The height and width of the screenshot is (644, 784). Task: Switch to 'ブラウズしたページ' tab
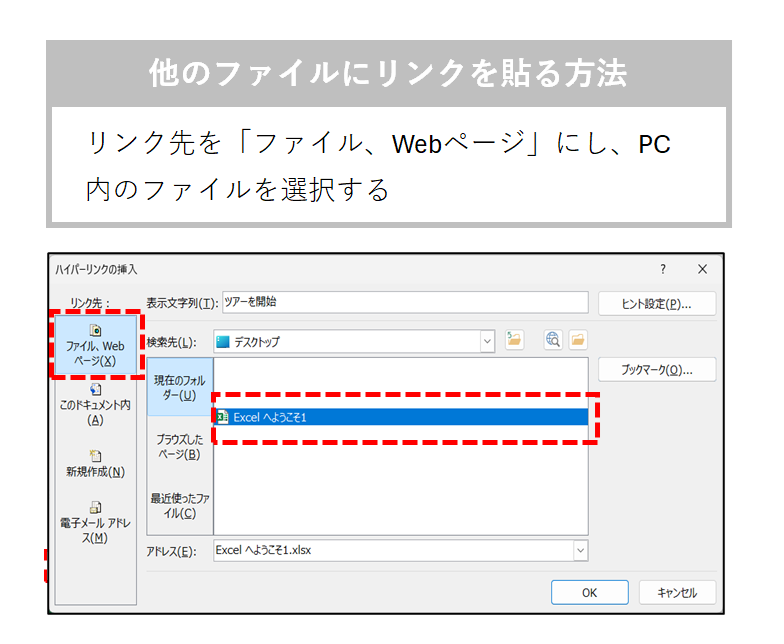click(x=180, y=446)
